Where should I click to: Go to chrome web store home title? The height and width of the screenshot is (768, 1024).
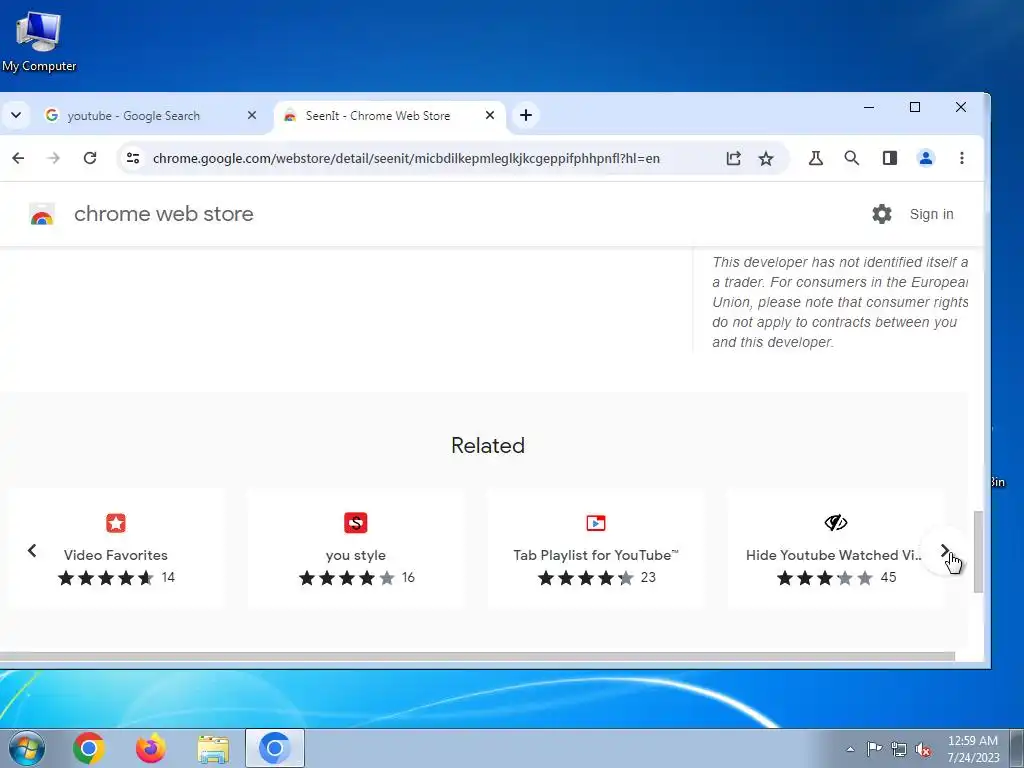(164, 214)
